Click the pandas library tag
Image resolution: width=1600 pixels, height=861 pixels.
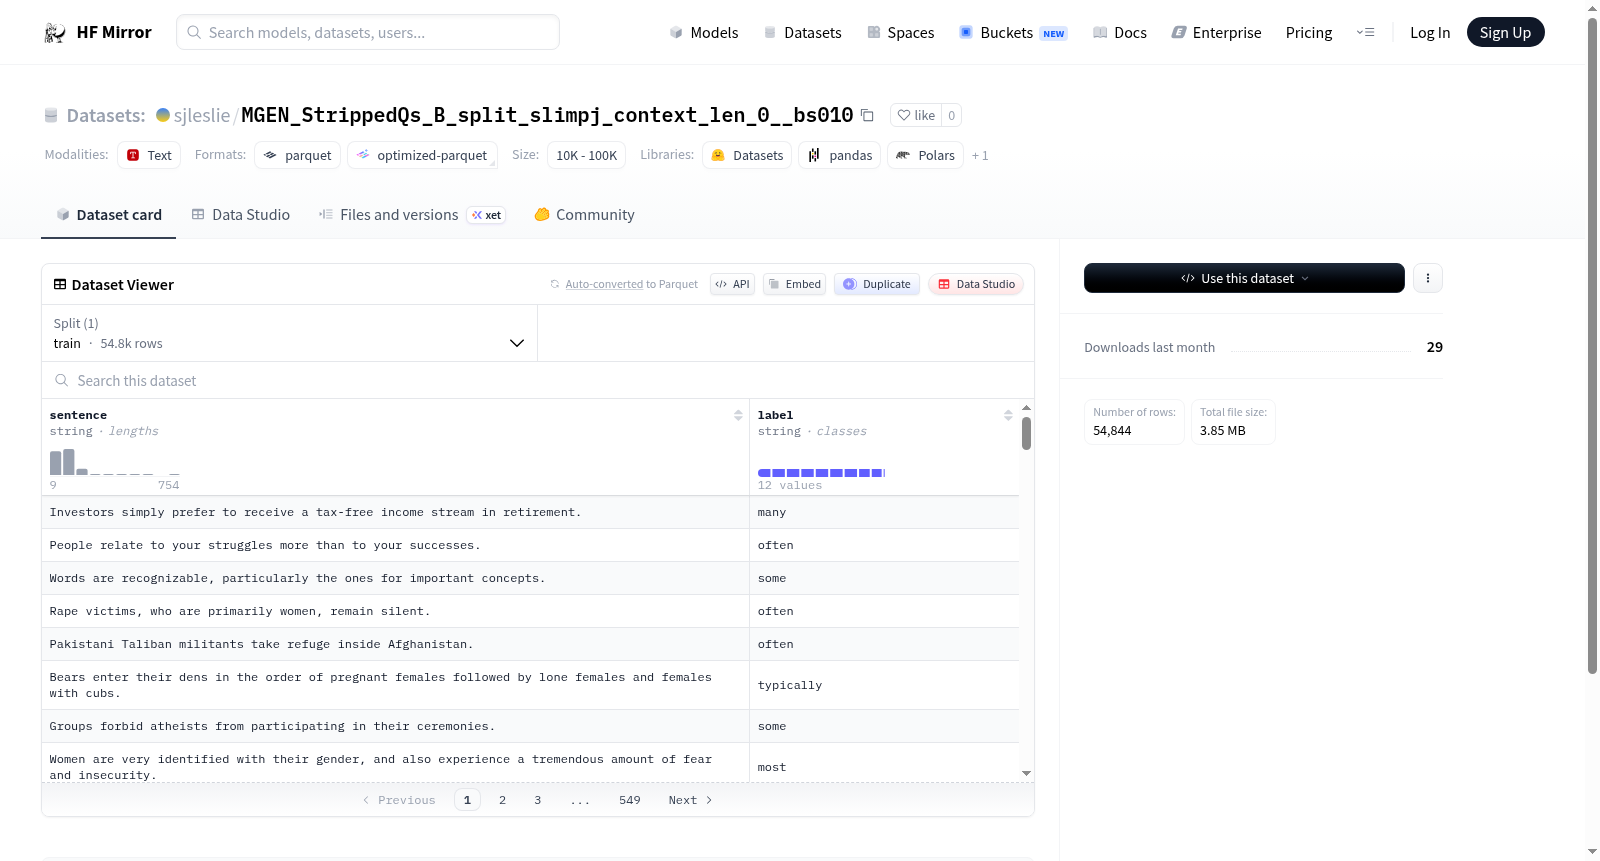tap(840, 155)
